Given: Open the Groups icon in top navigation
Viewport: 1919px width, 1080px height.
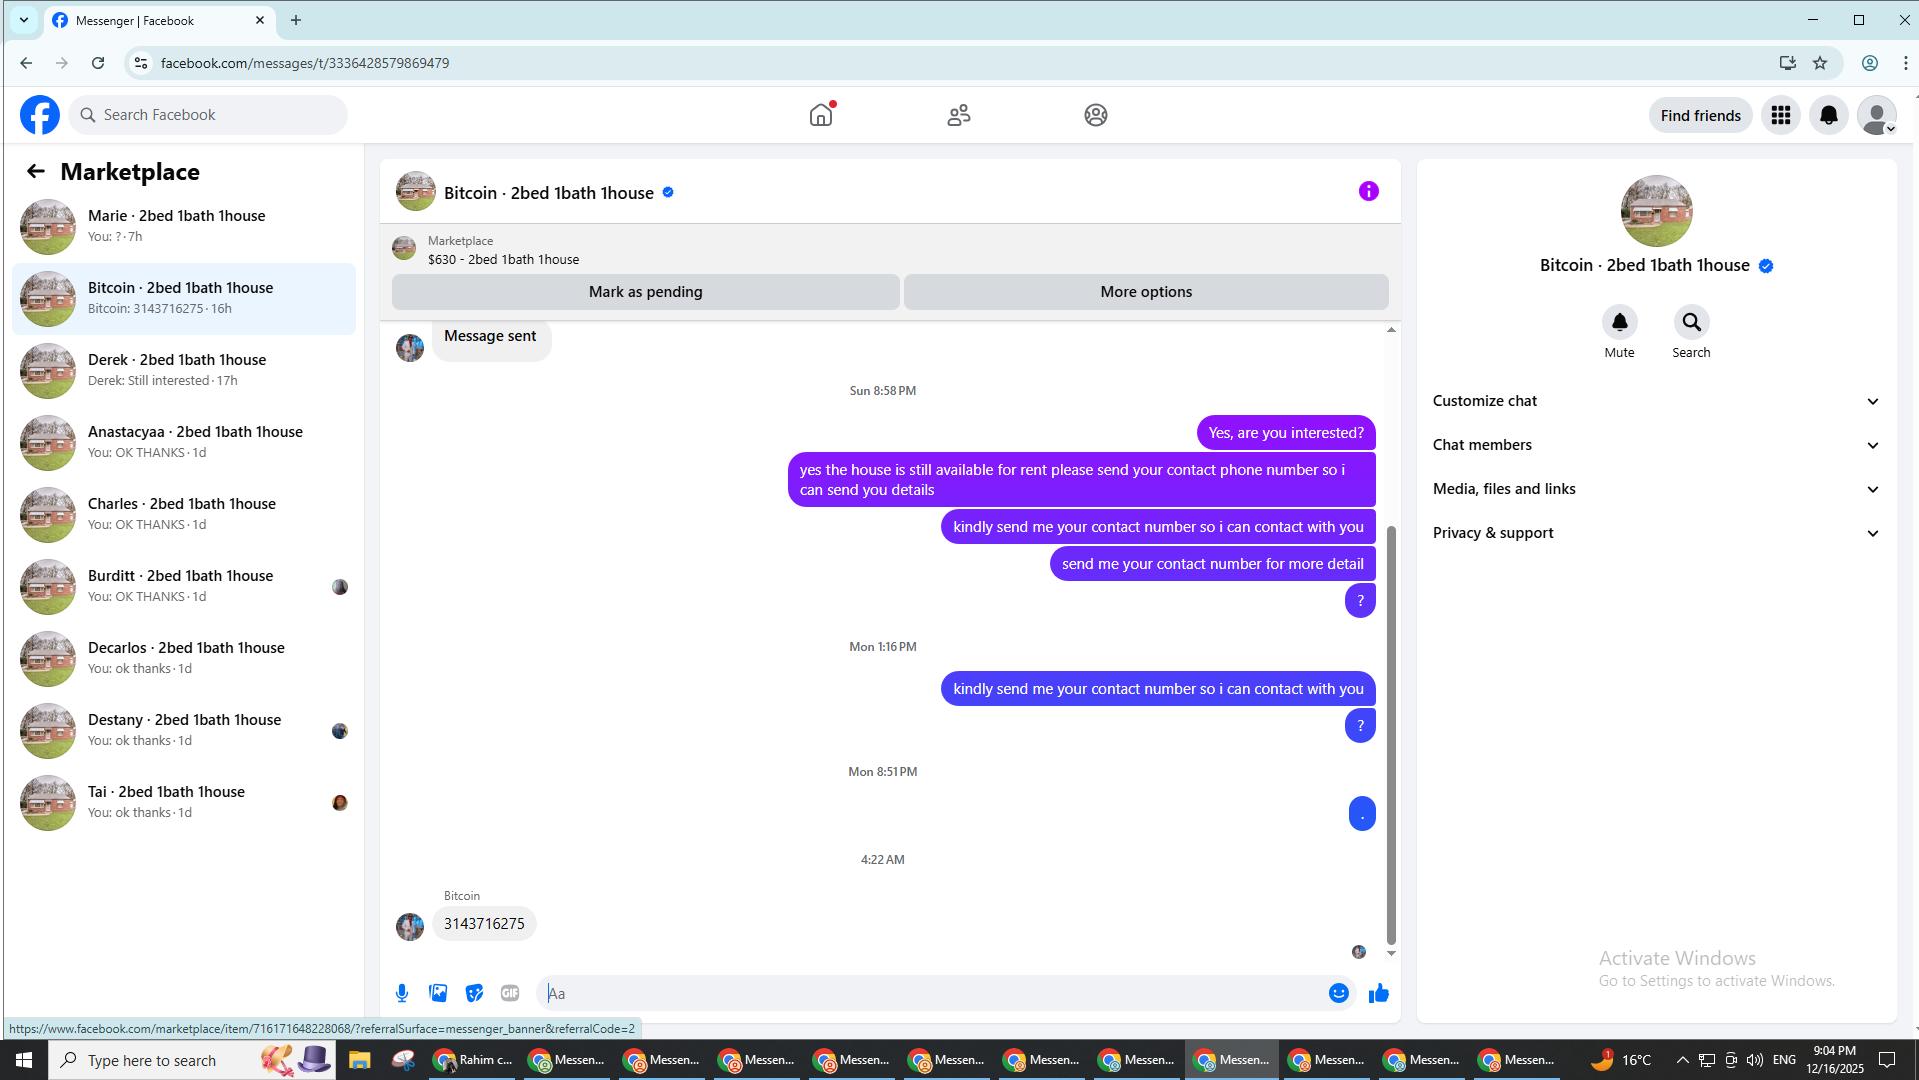Looking at the screenshot, I should coord(1096,115).
